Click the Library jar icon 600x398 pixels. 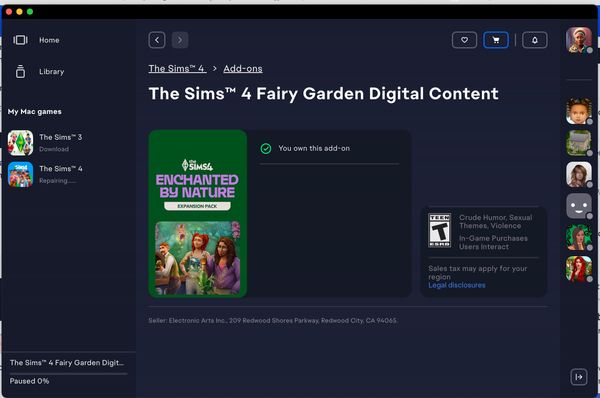(x=20, y=72)
